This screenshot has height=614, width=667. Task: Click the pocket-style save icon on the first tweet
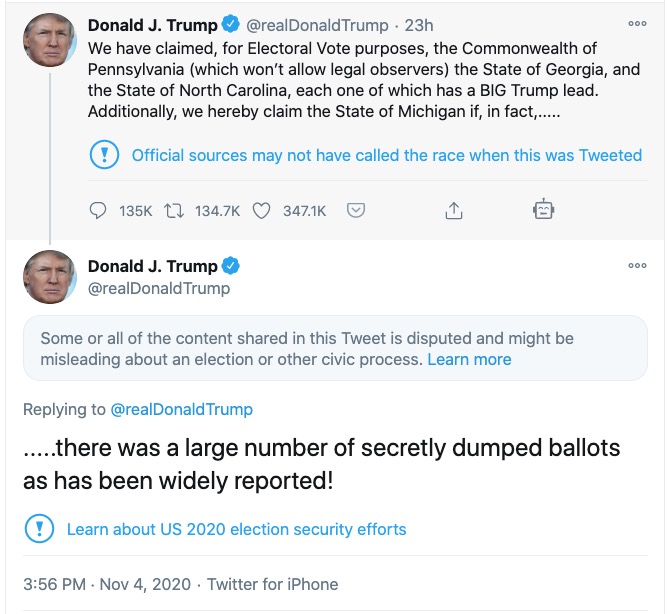(355, 211)
